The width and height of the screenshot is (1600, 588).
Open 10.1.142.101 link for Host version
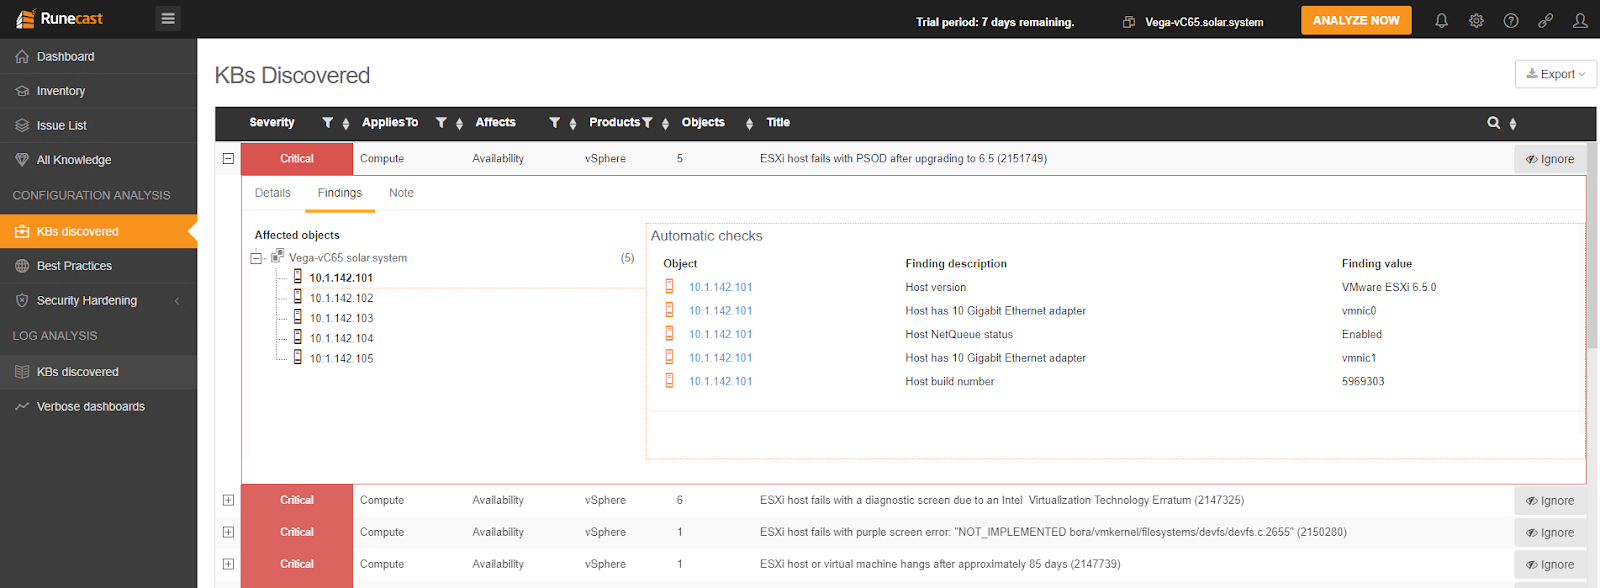coord(720,287)
